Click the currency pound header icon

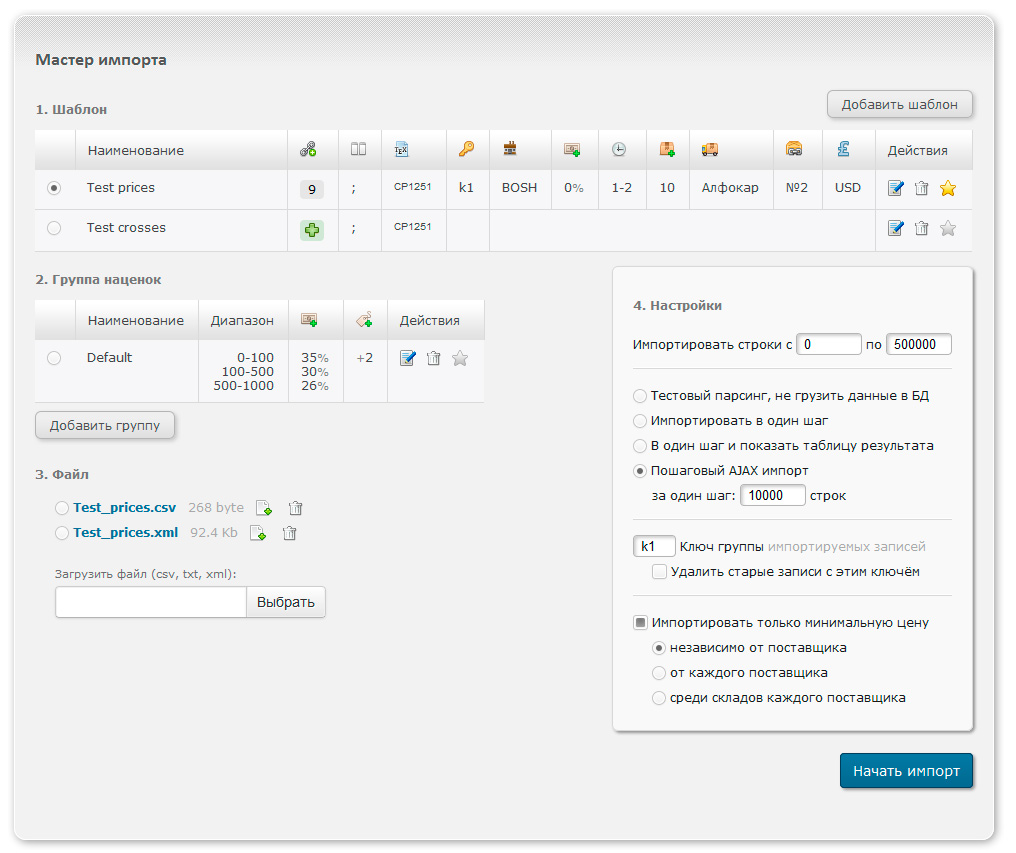843,149
